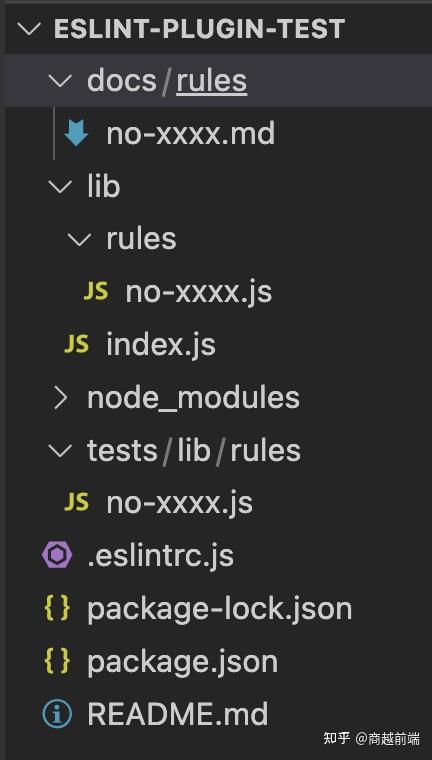Open the .eslintrc.js file

point(160,556)
